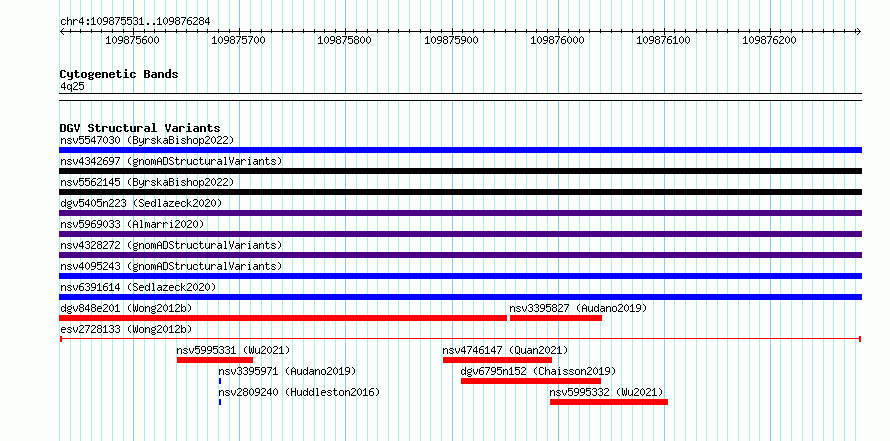
Task: Click nsv4328272 (gnomADStructuralVariants) label
Action: pyautogui.click(x=171, y=245)
